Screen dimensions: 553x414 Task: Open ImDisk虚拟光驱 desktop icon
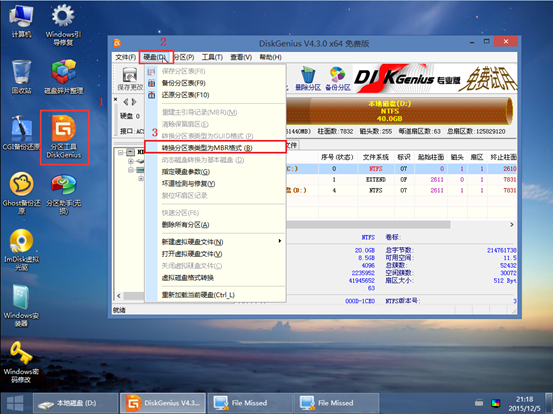pyautogui.click(x=21, y=250)
